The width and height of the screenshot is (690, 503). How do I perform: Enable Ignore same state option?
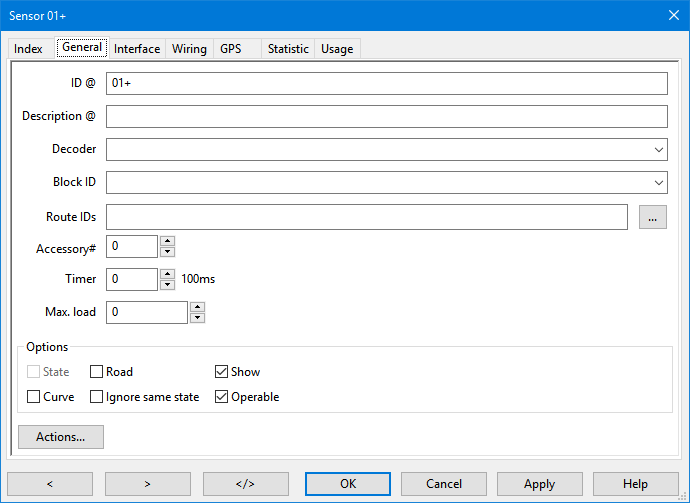(97, 397)
